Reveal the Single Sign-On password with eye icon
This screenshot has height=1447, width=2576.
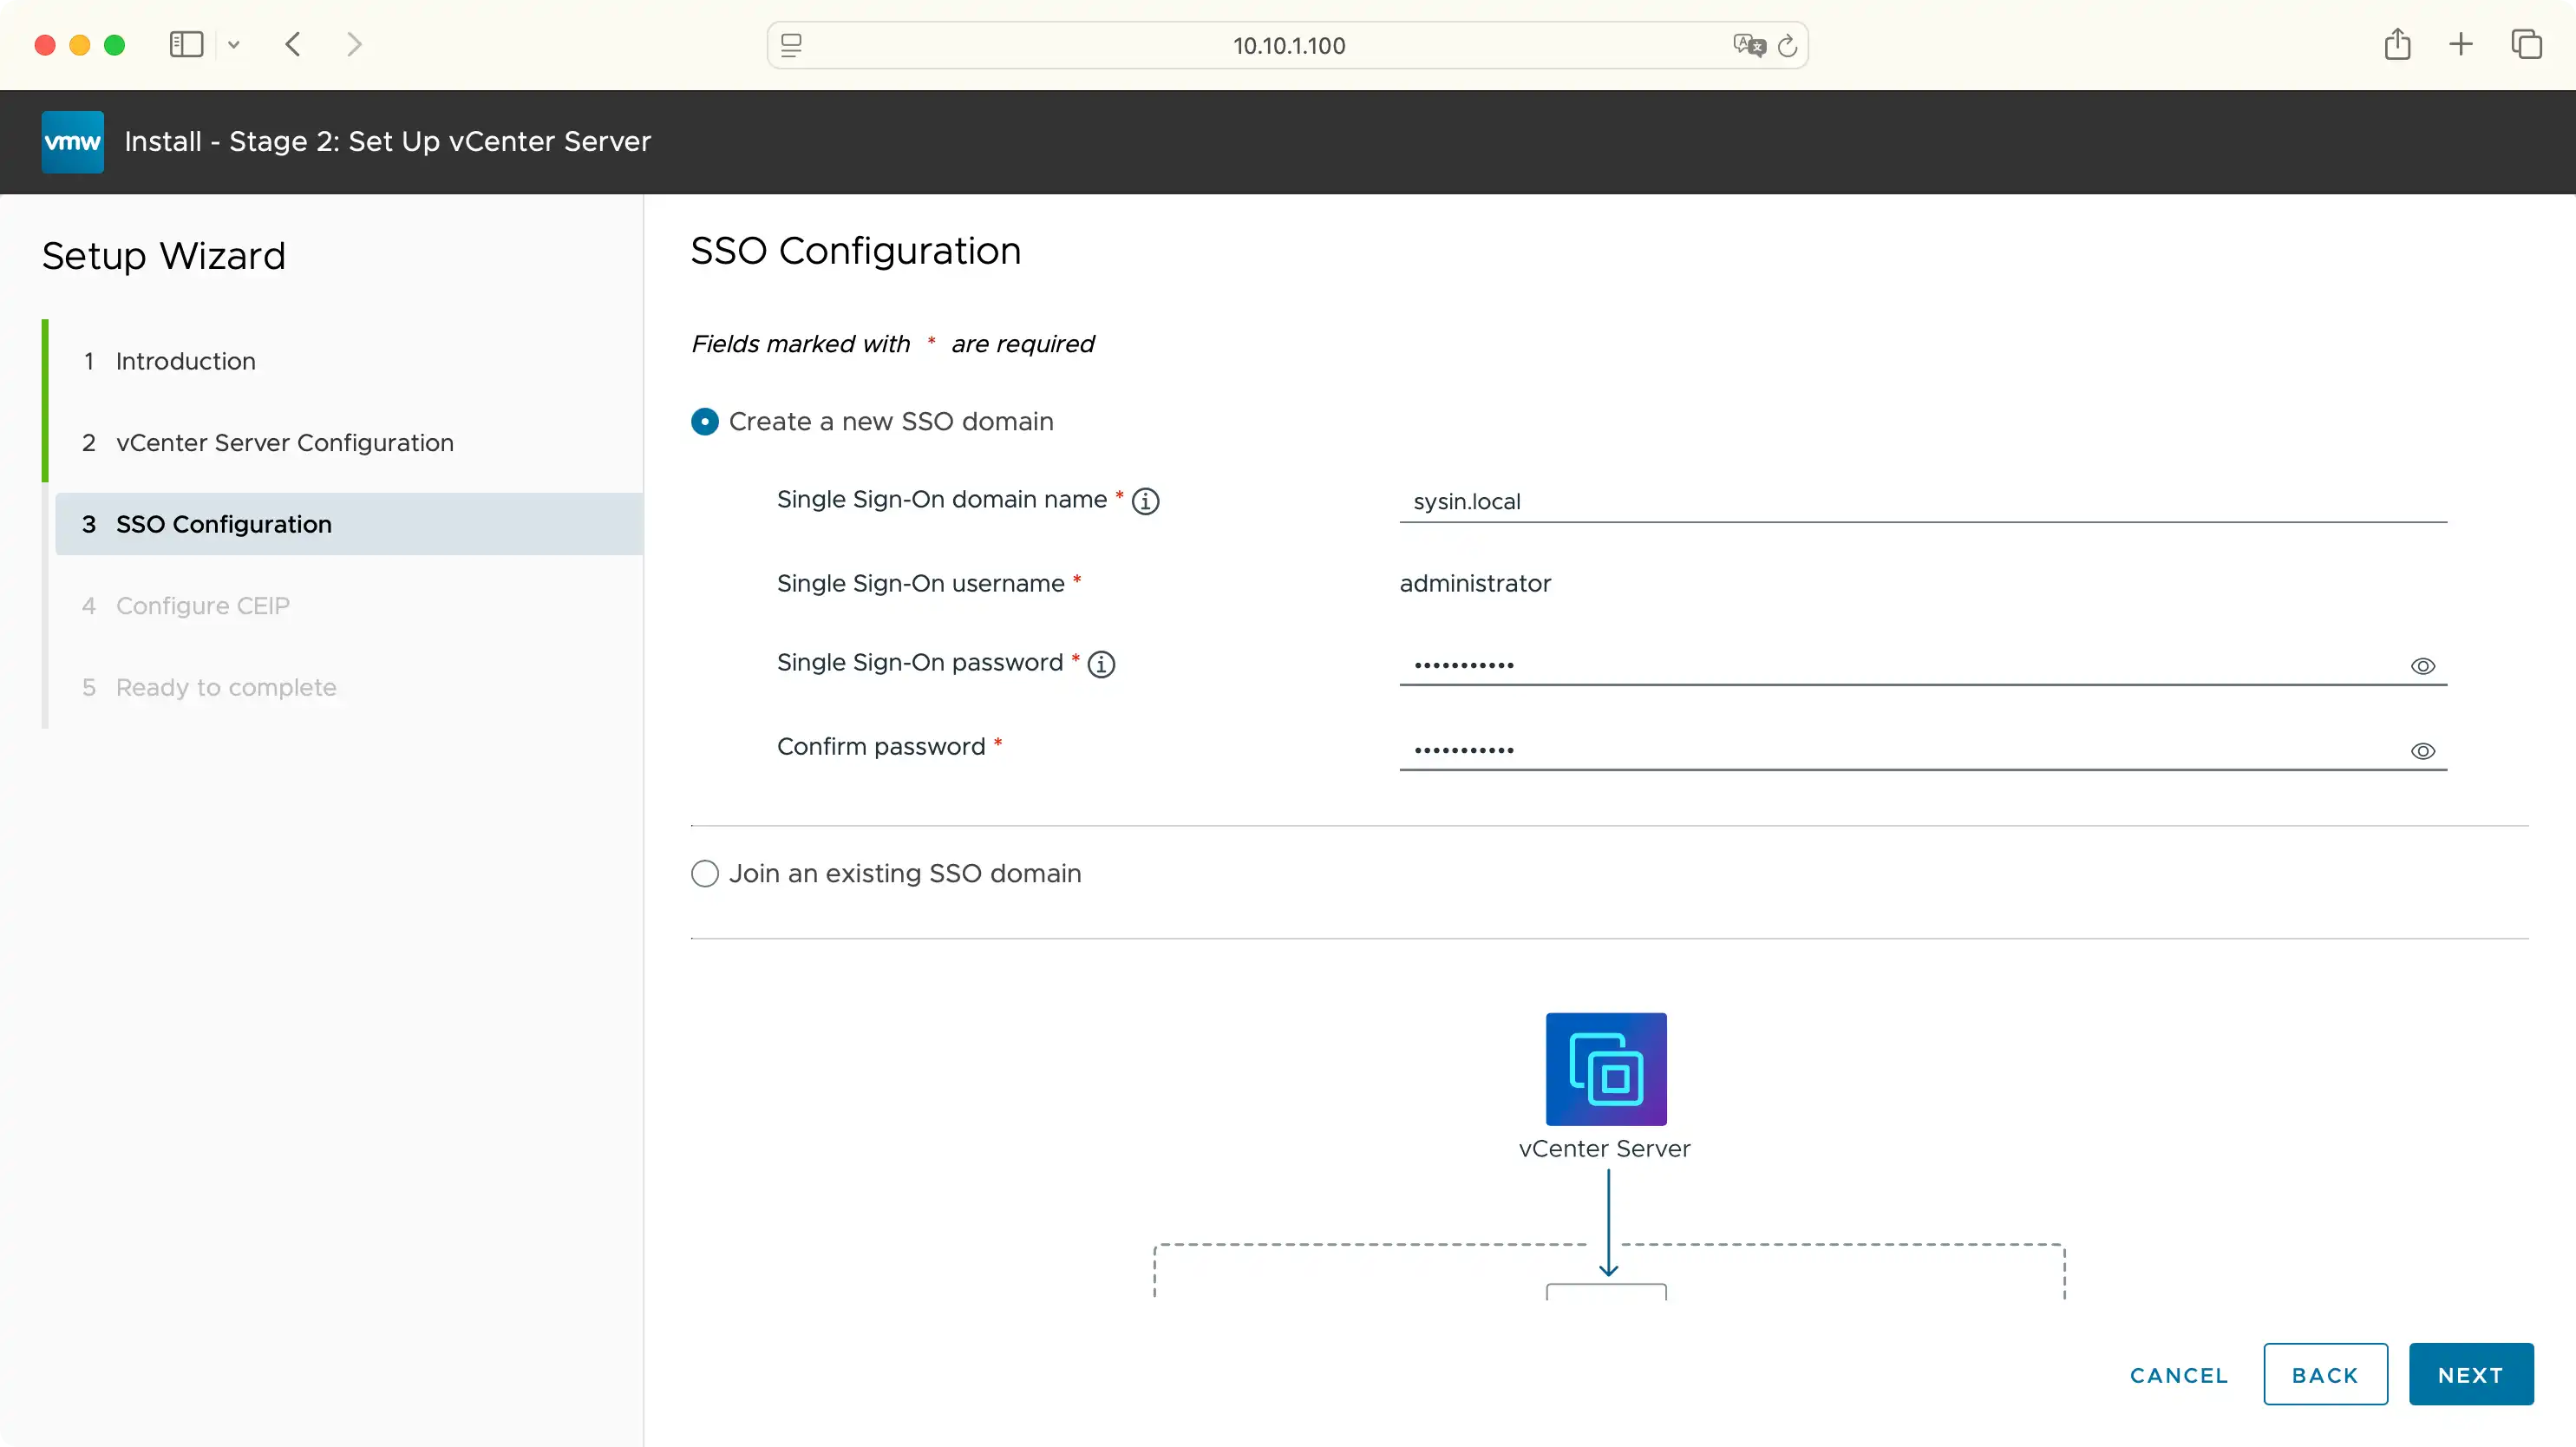(x=2422, y=666)
